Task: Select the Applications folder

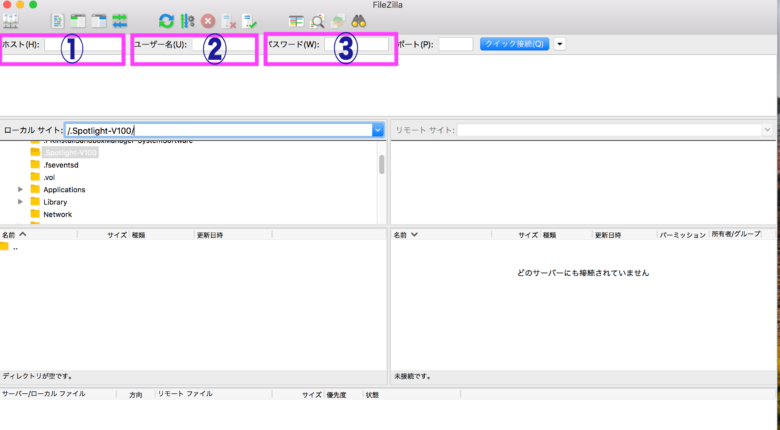Action: tap(64, 190)
